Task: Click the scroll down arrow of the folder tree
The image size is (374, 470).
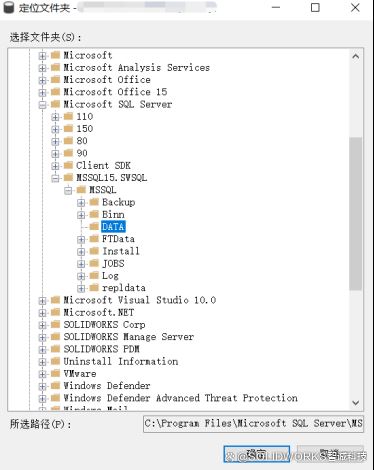Action: (356, 403)
